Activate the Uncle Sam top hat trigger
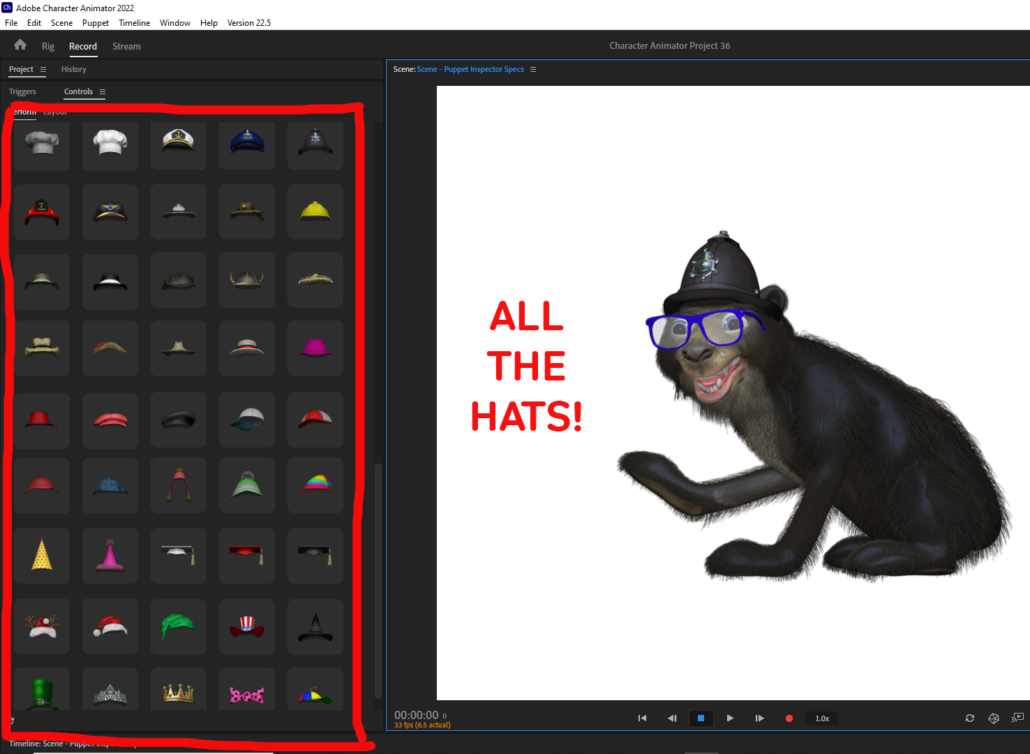 coord(247,626)
